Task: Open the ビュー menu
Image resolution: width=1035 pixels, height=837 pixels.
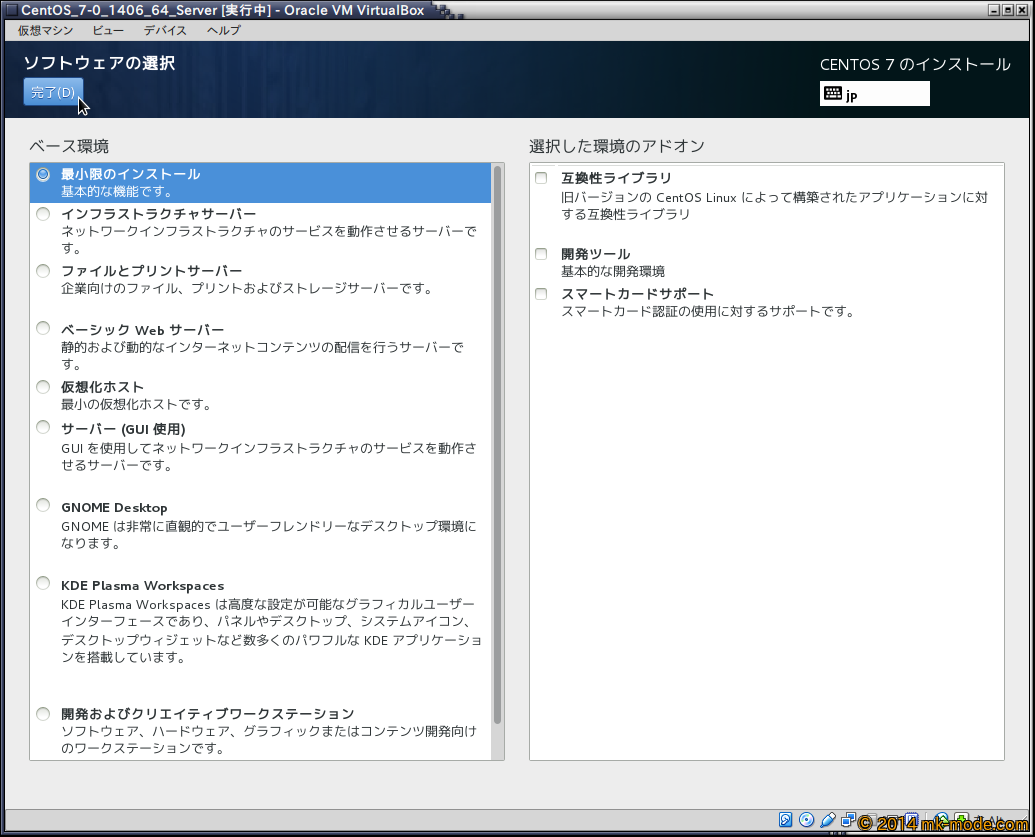Action: click(108, 30)
